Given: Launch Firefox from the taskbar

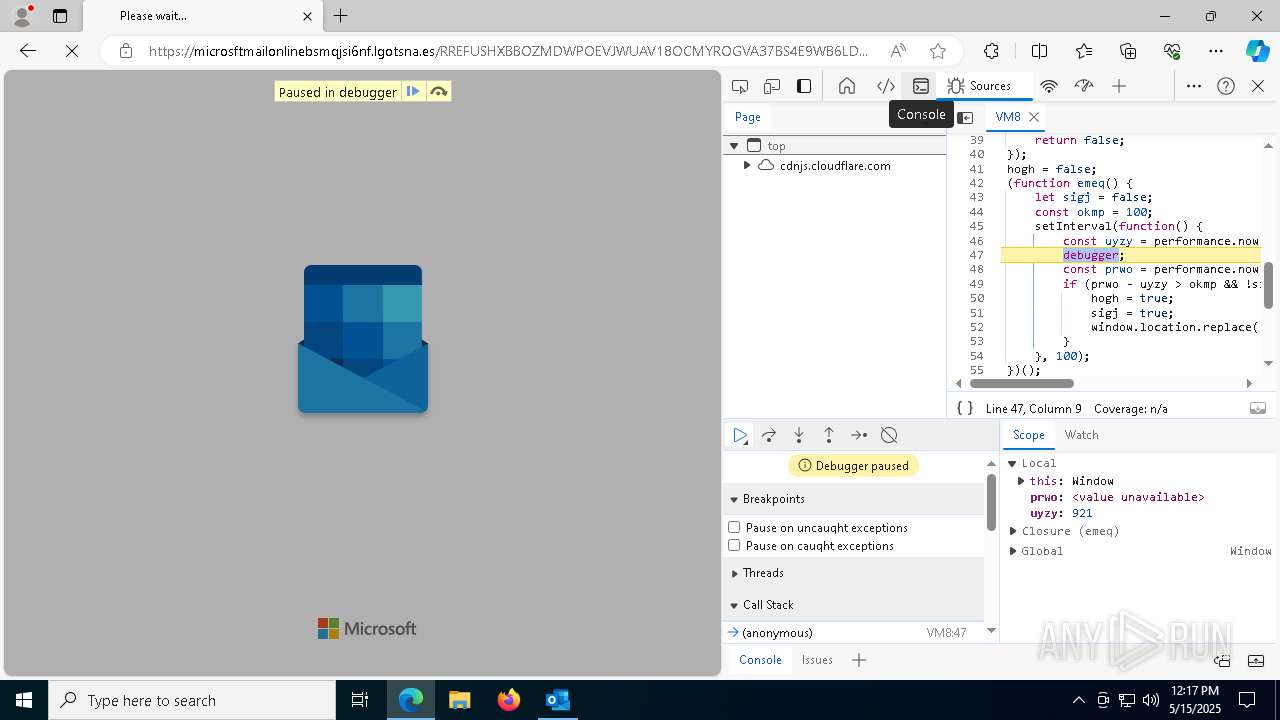Looking at the screenshot, I should point(509,700).
